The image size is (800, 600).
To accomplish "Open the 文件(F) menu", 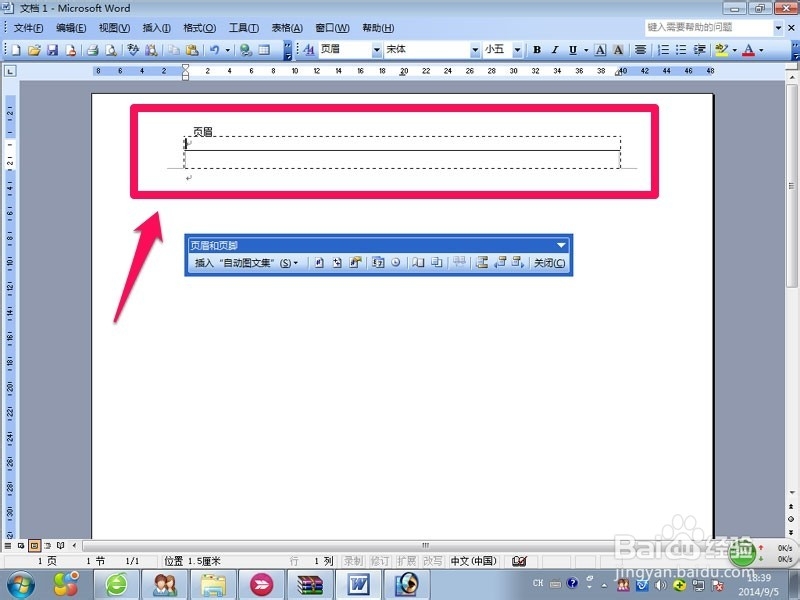I will pyautogui.click(x=29, y=28).
